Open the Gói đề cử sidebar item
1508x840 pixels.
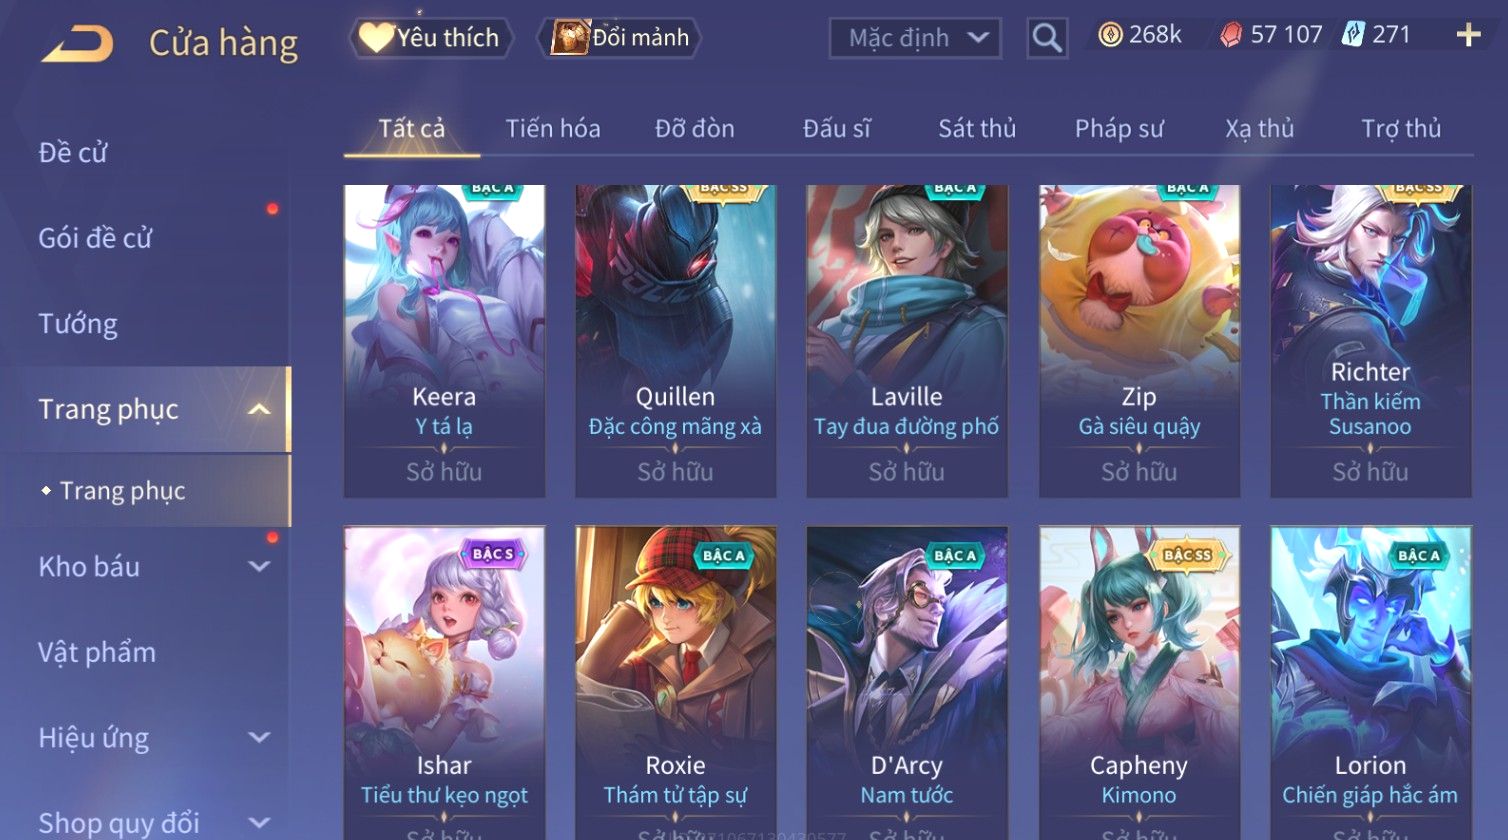coord(95,238)
